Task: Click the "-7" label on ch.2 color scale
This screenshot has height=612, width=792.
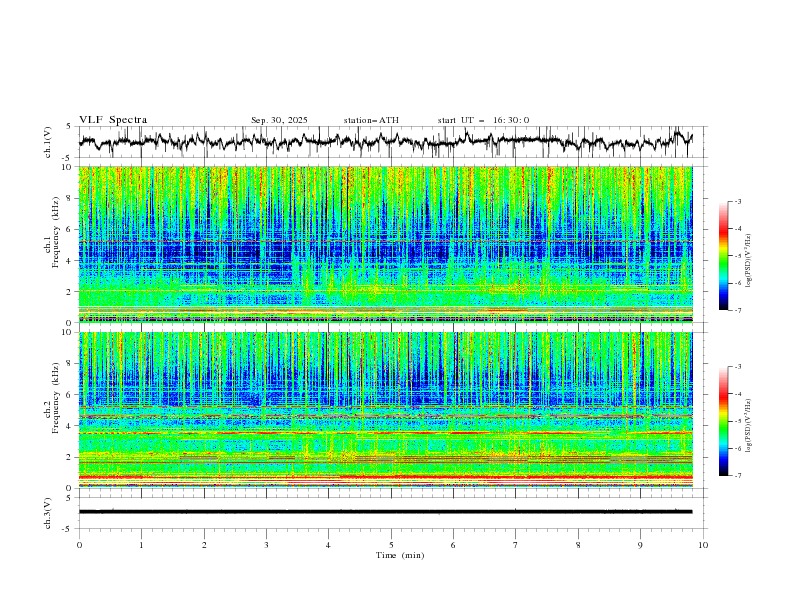Action: coord(737,476)
